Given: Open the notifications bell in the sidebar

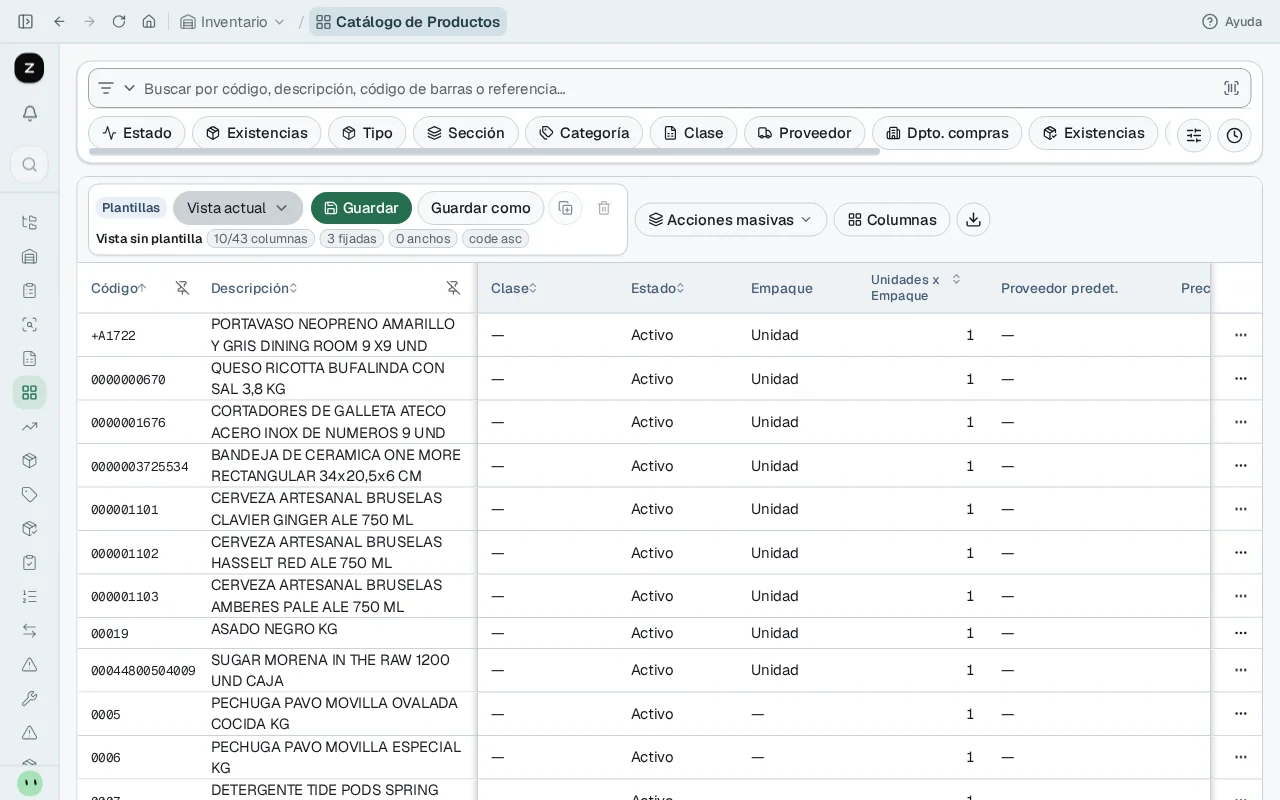Looking at the screenshot, I should (x=30, y=113).
